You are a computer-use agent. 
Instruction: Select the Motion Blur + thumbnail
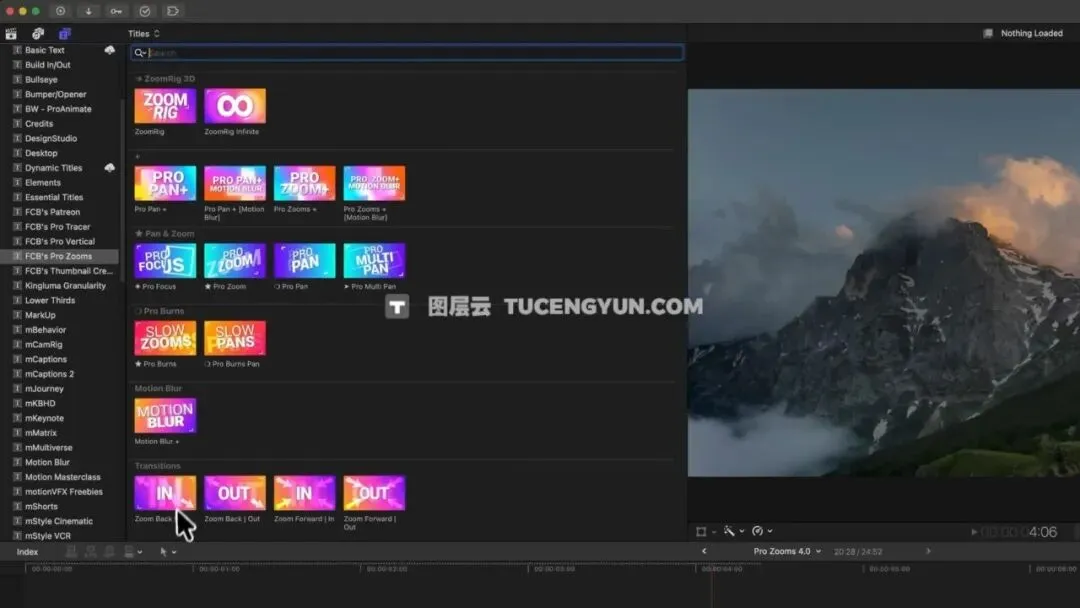165,416
